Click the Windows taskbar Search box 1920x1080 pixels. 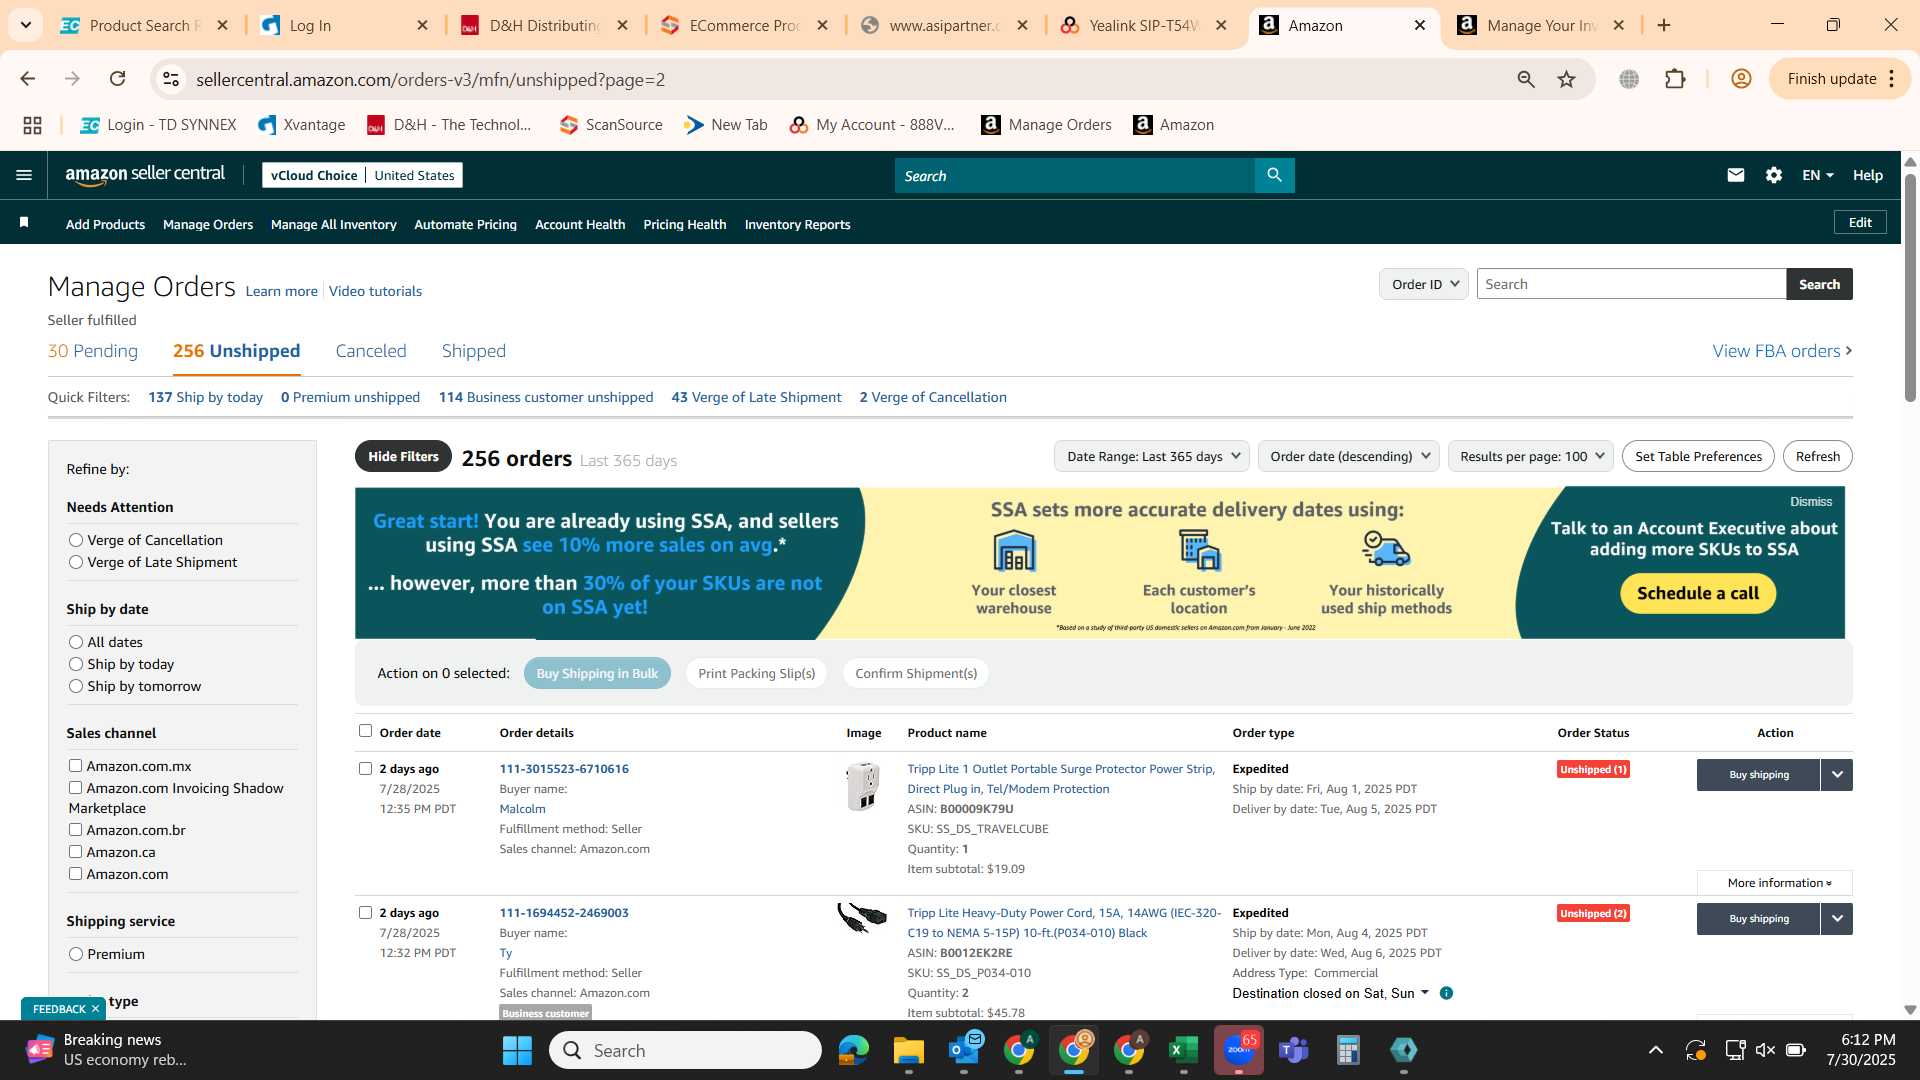point(685,1050)
